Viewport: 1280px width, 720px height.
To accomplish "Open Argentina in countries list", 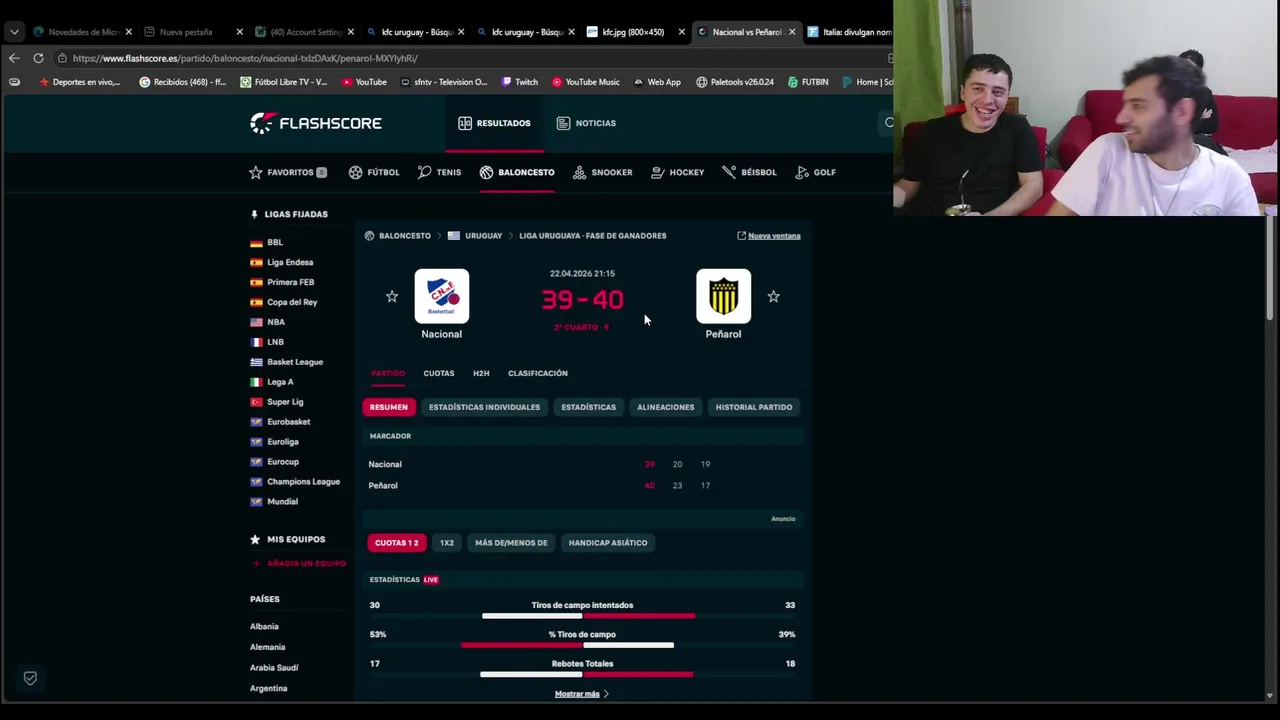I will pos(268,688).
